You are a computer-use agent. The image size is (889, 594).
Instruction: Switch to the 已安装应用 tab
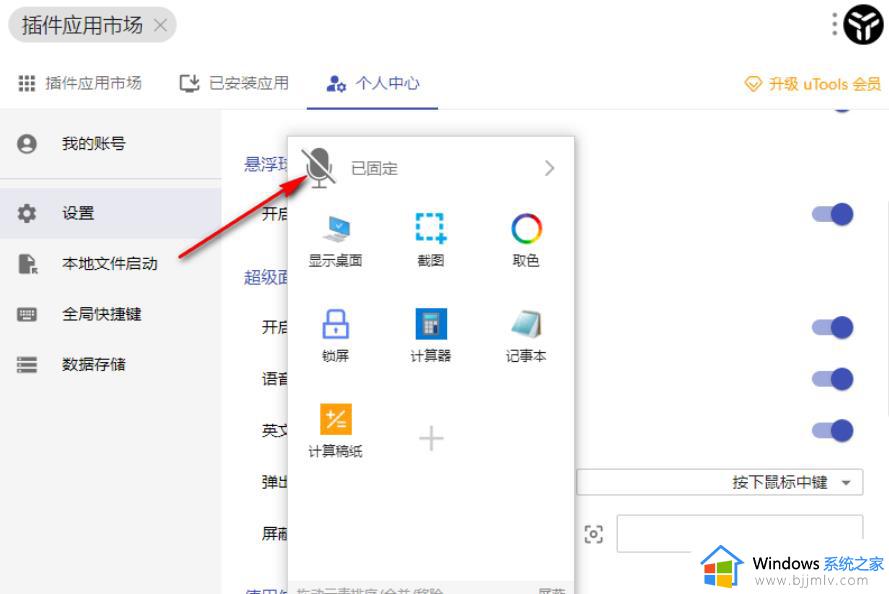click(234, 84)
